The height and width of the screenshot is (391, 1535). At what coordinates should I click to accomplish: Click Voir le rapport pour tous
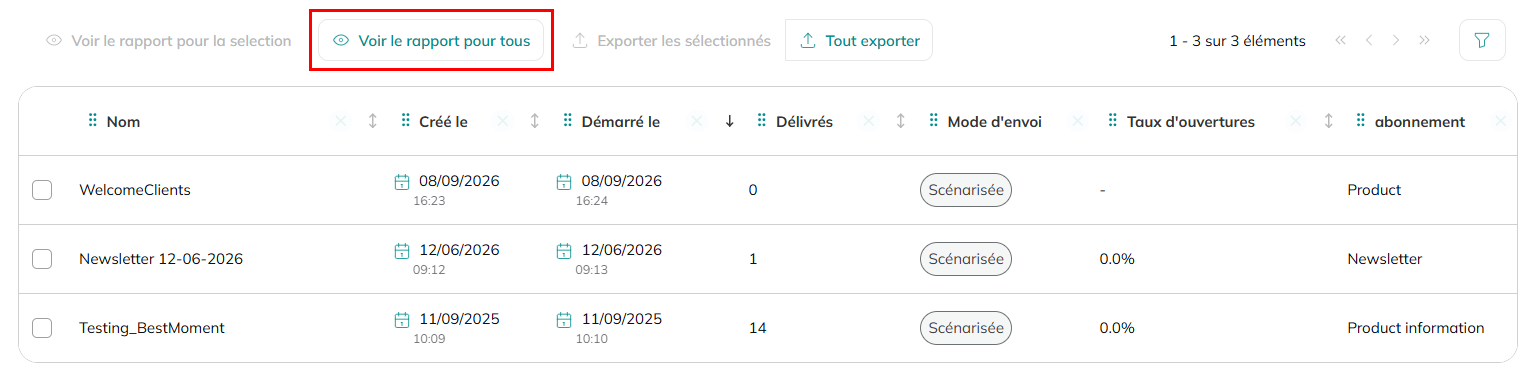click(x=431, y=41)
